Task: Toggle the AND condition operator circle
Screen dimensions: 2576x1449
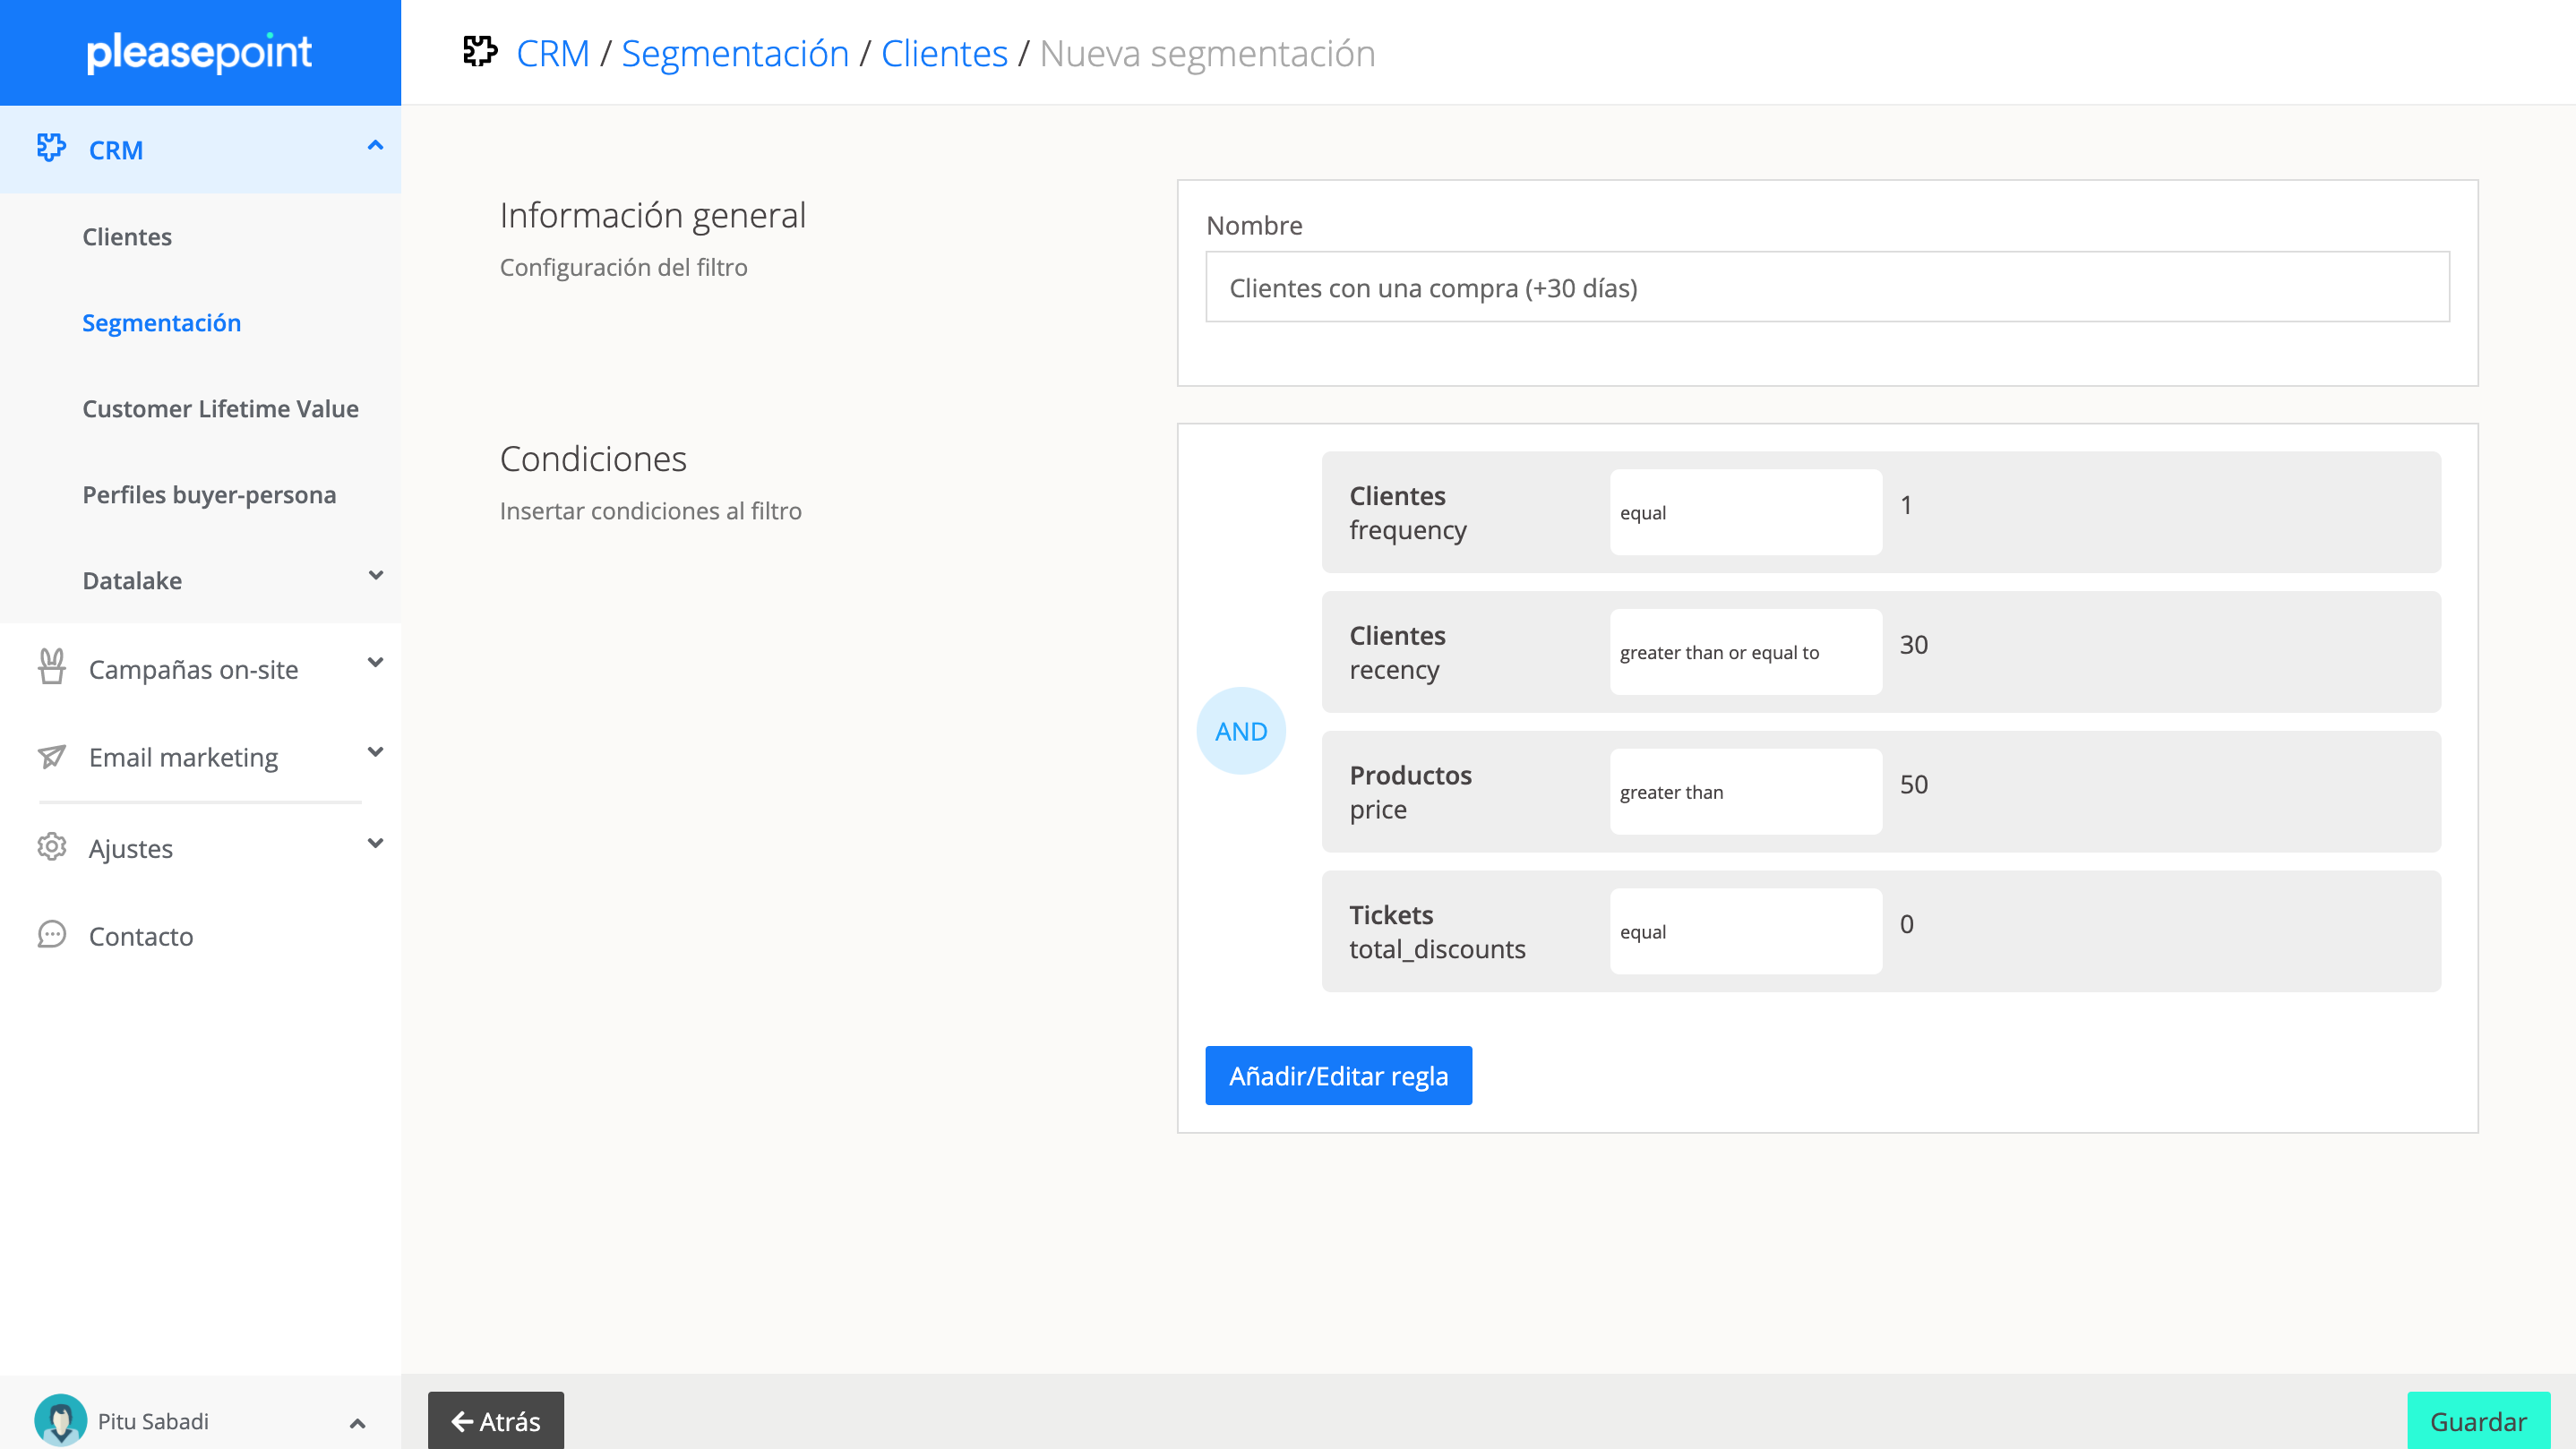Action: (1240, 731)
